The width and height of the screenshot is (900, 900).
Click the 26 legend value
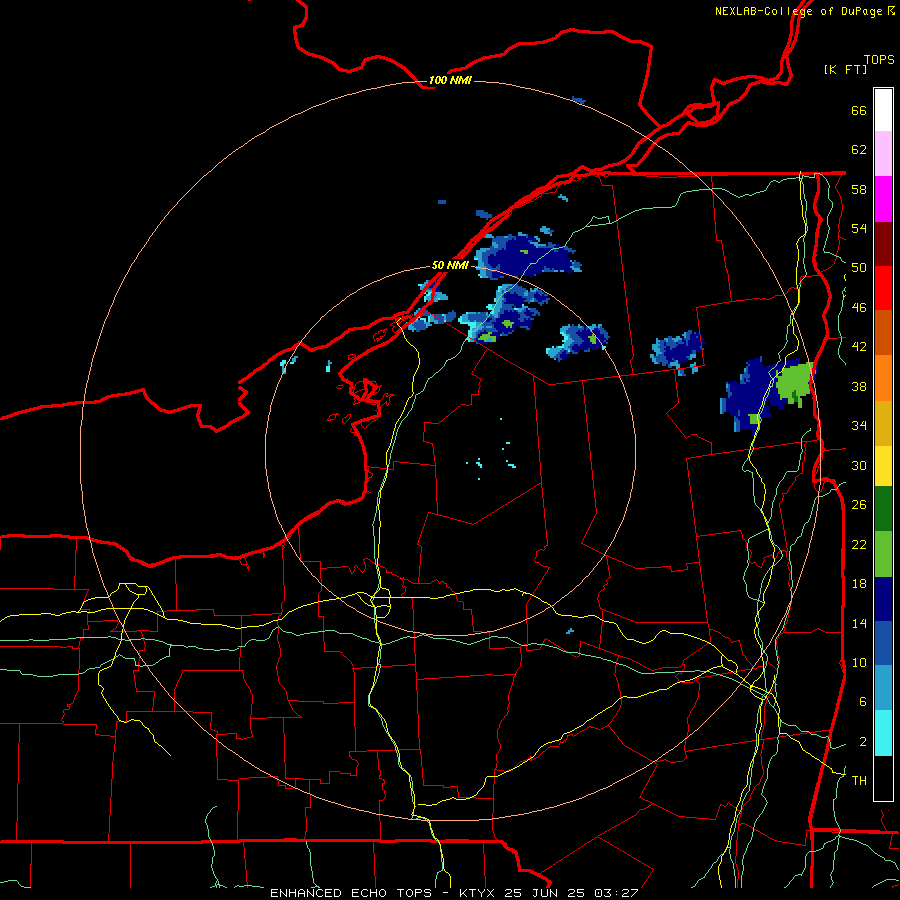pyautogui.click(x=859, y=505)
